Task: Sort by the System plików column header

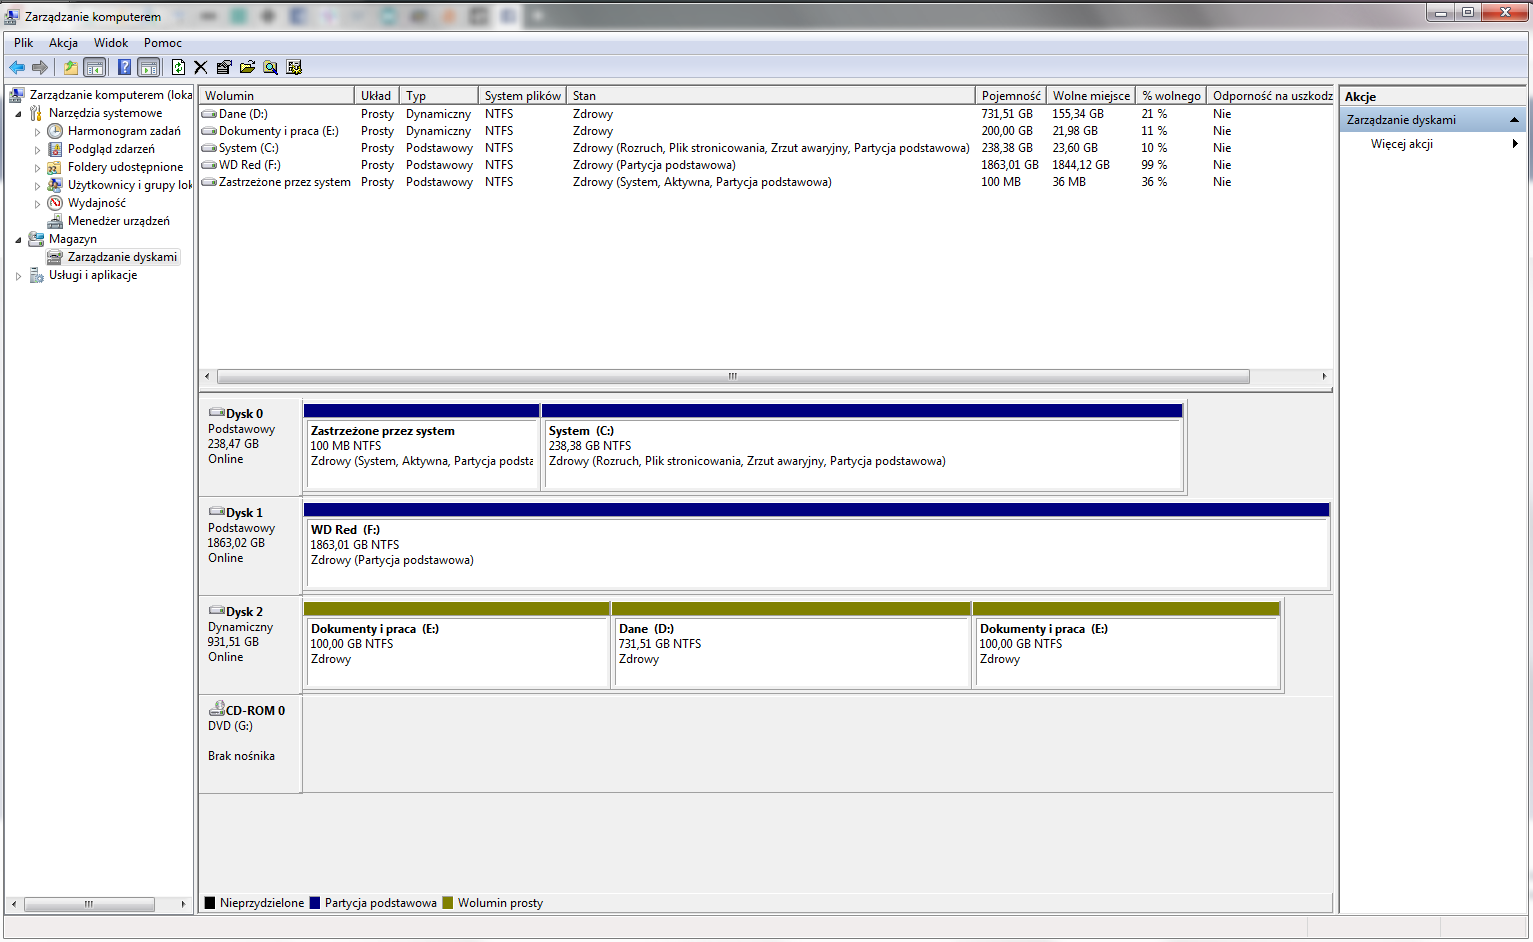Action: 523,96
